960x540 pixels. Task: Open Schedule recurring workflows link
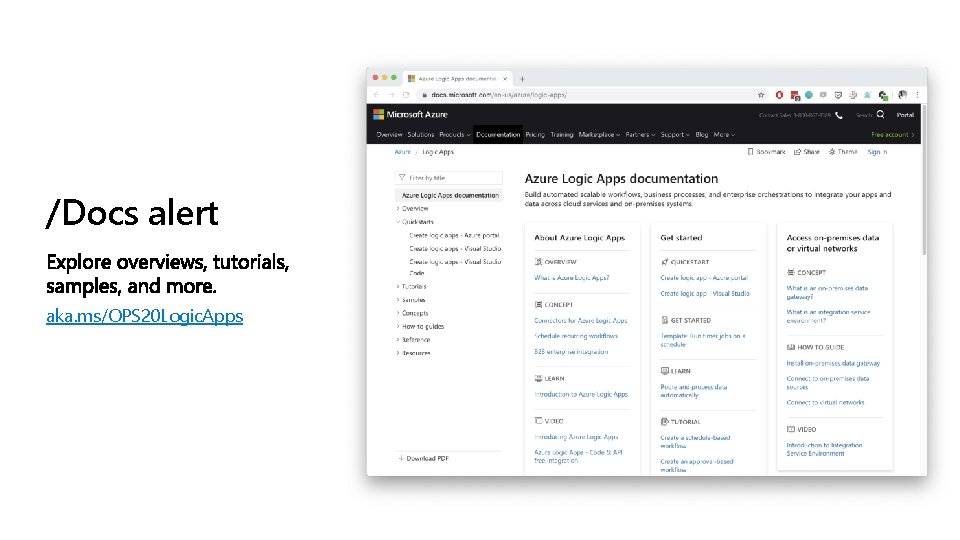(576, 336)
